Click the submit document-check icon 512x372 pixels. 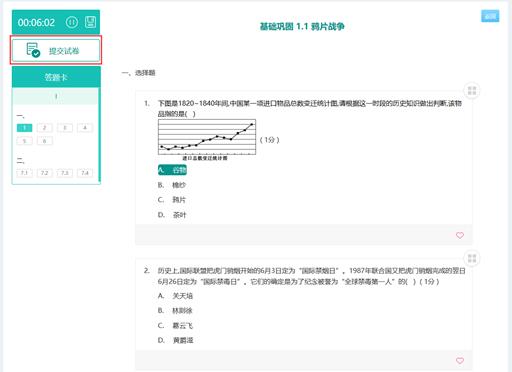pos(33,50)
